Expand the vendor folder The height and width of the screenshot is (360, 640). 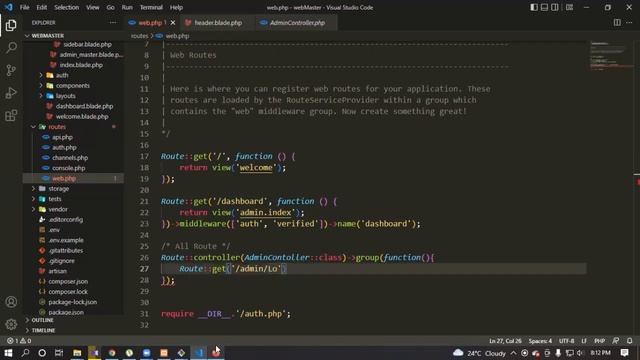click(x=58, y=209)
